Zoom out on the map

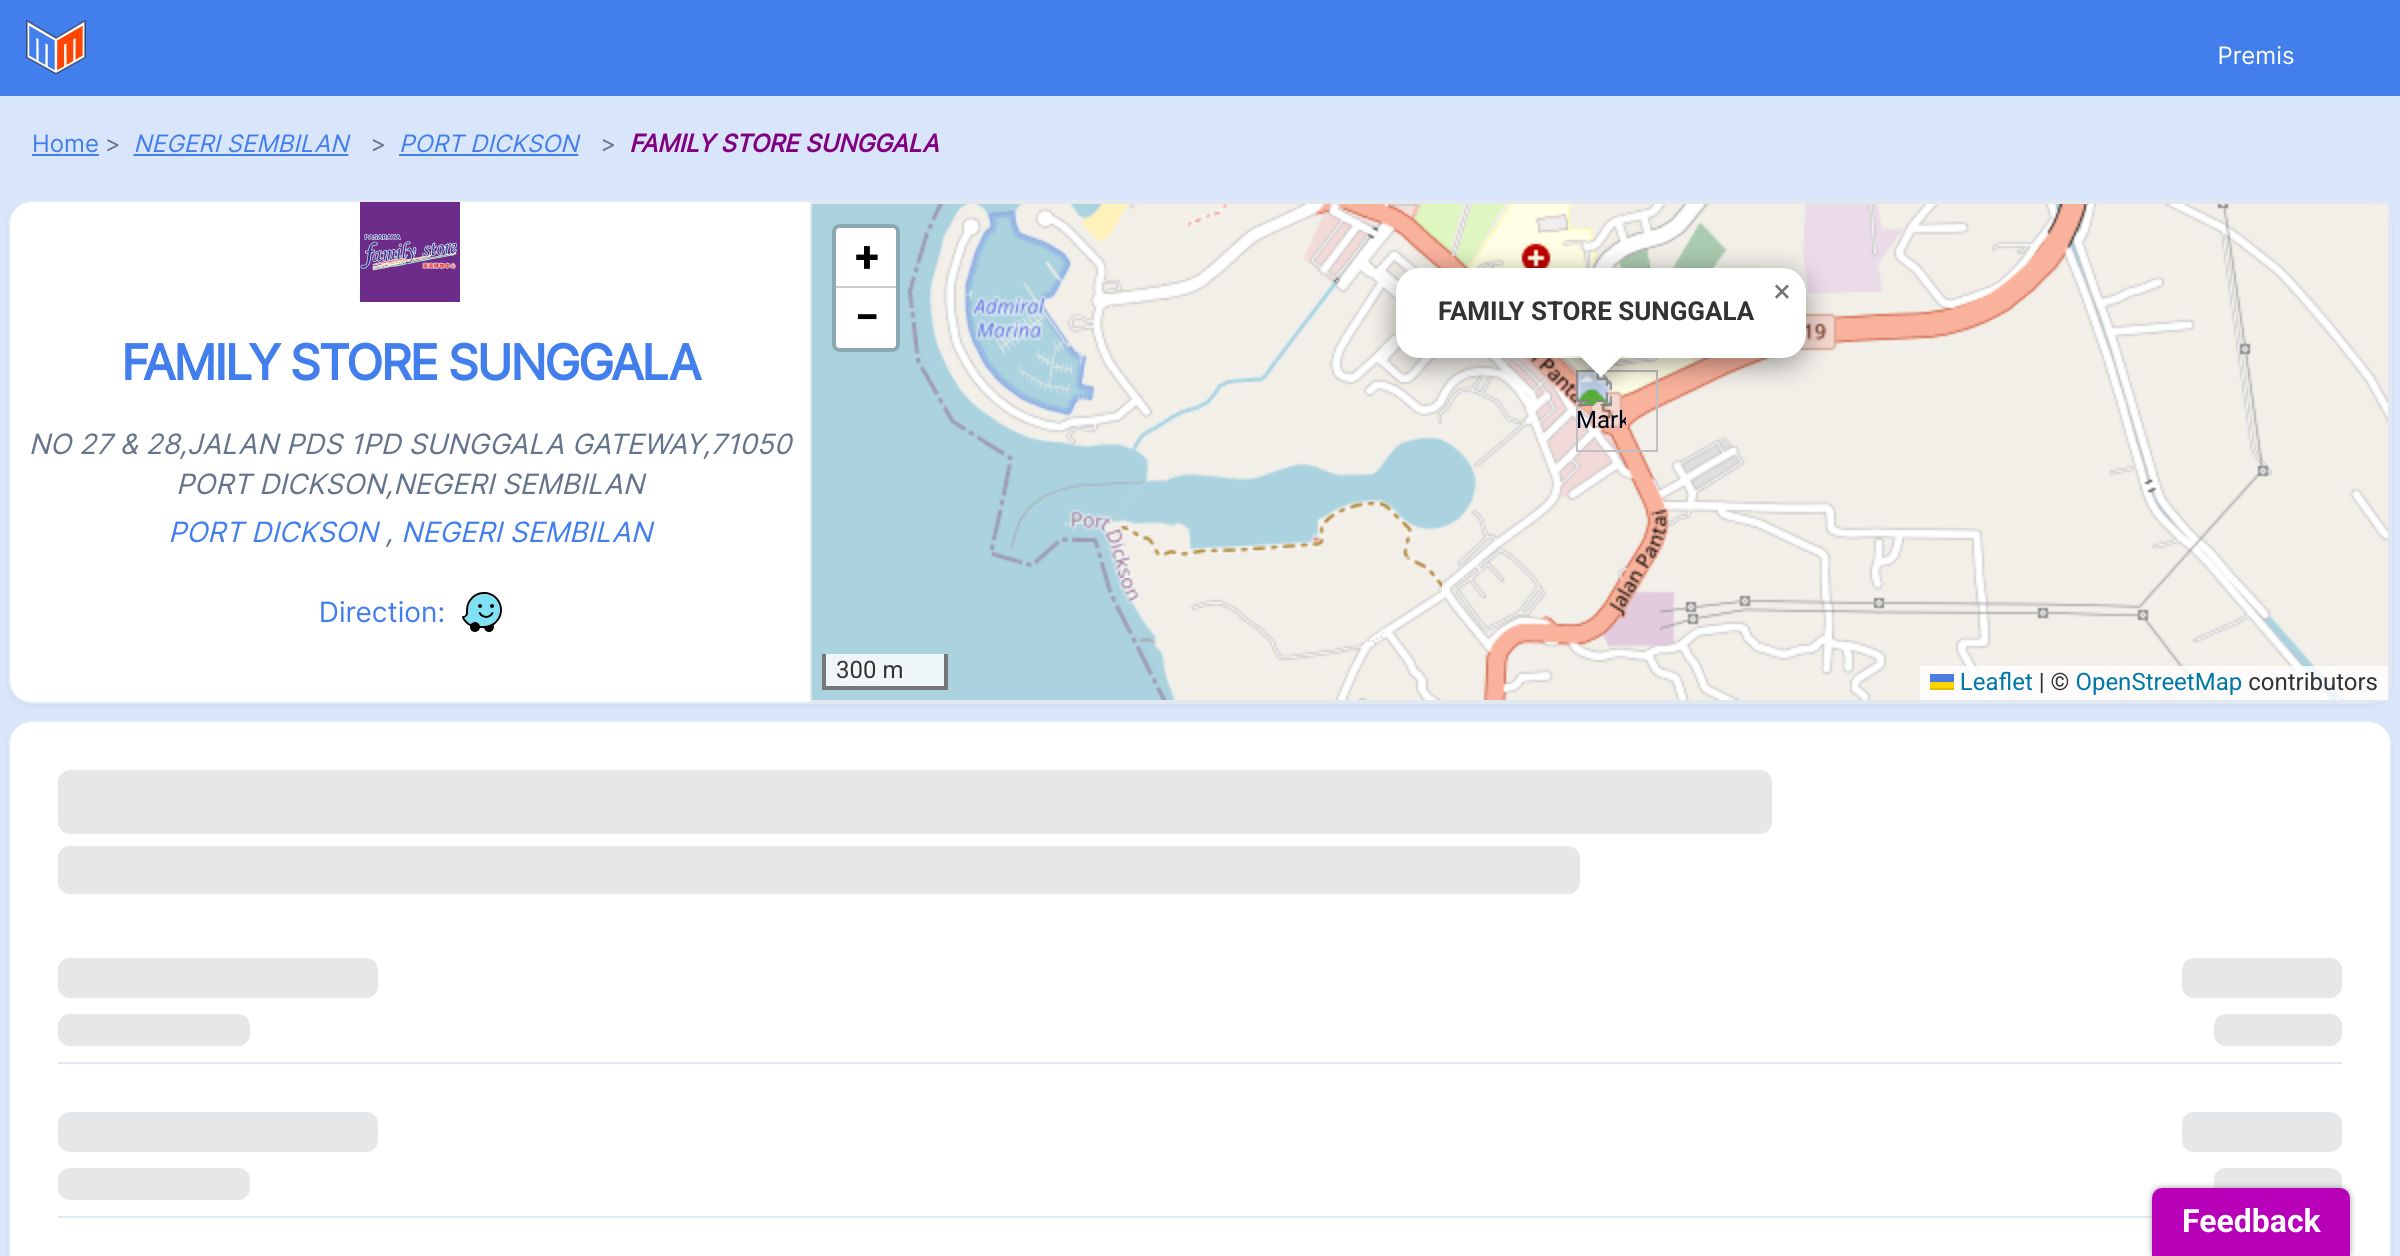point(866,318)
